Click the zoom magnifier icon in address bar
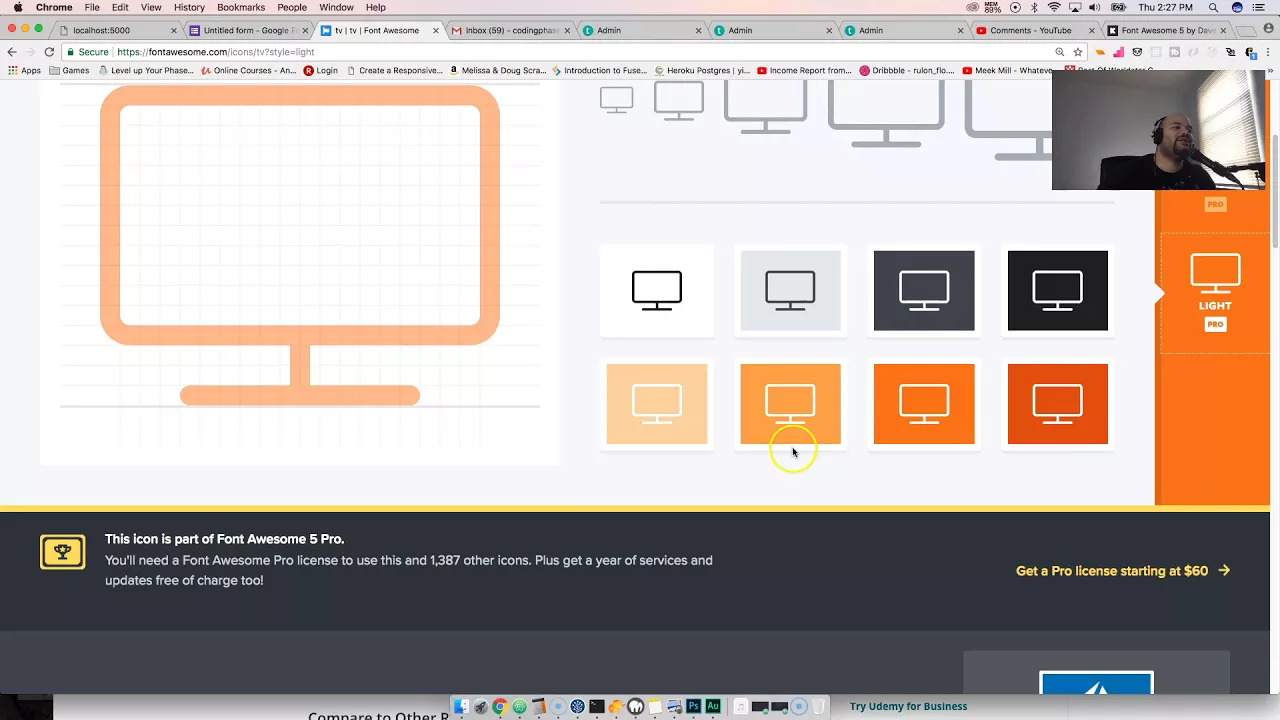 tap(1060, 52)
